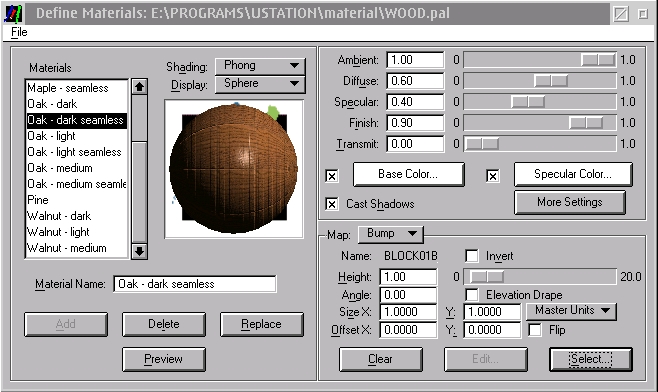Click the Clear map button

click(x=381, y=359)
